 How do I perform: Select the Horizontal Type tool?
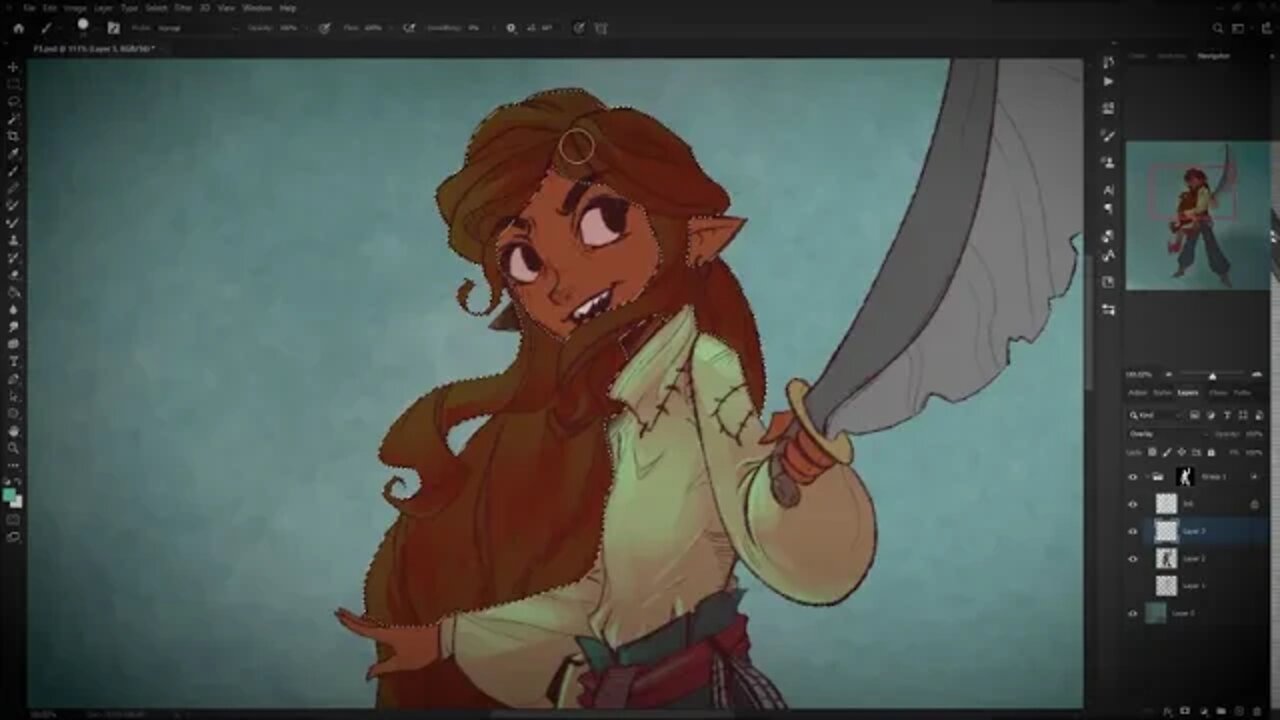pyautogui.click(x=13, y=361)
